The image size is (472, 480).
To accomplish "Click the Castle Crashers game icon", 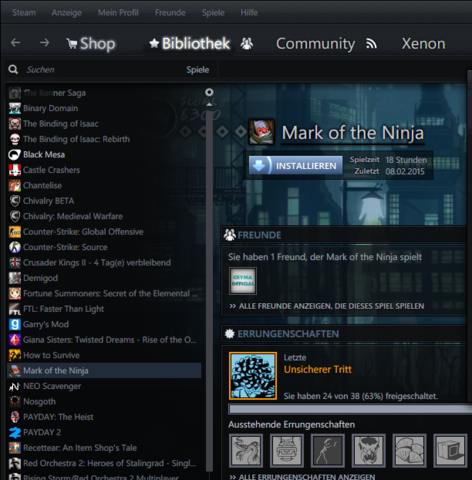I will coord(15,170).
